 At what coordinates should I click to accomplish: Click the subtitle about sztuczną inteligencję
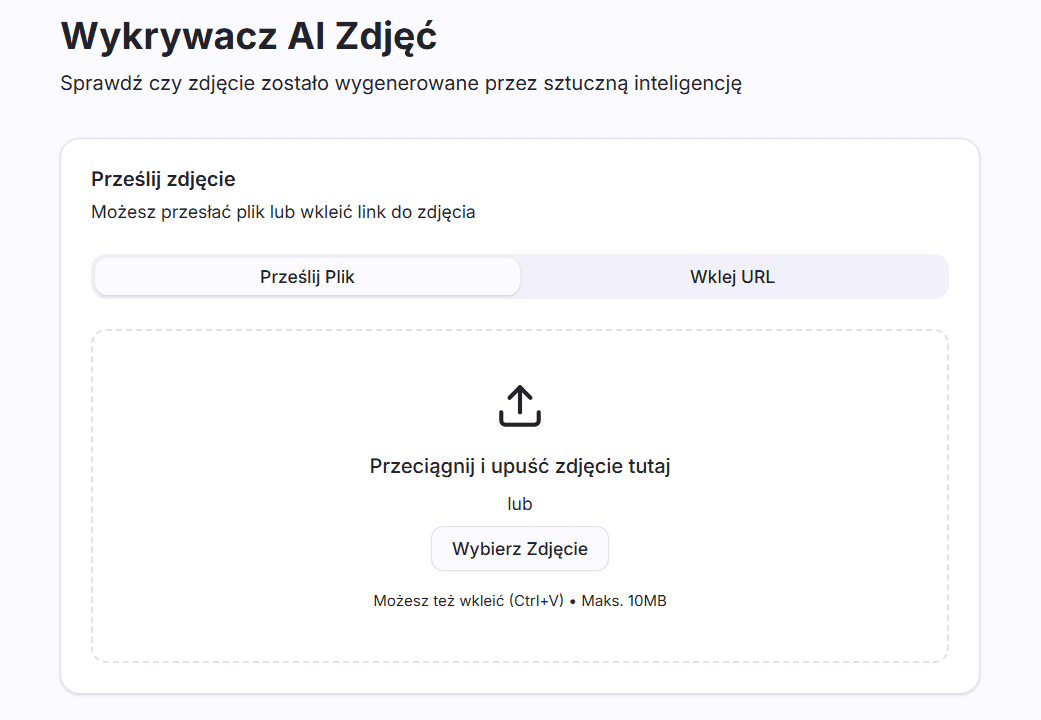pos(400,83)
